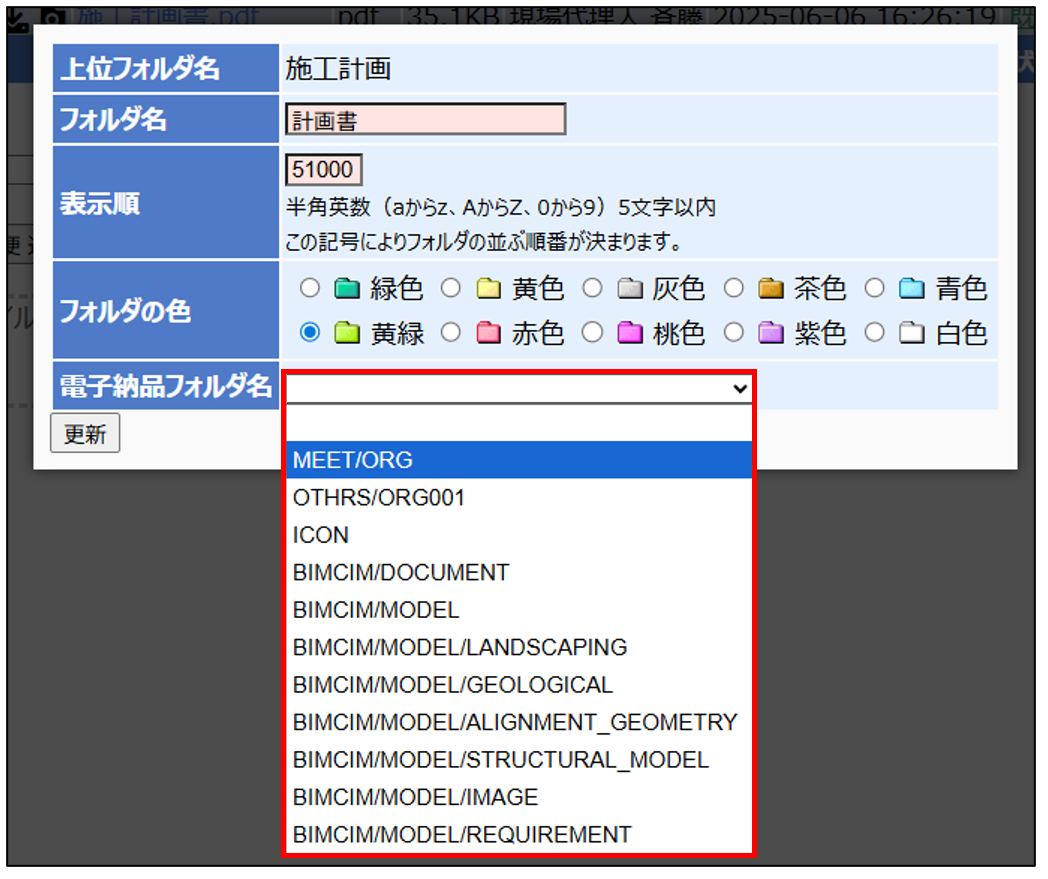The image size is (1048, 879).
Task: Click the white folder color icon
Action: pyautogui.click(x=911, y=333)
